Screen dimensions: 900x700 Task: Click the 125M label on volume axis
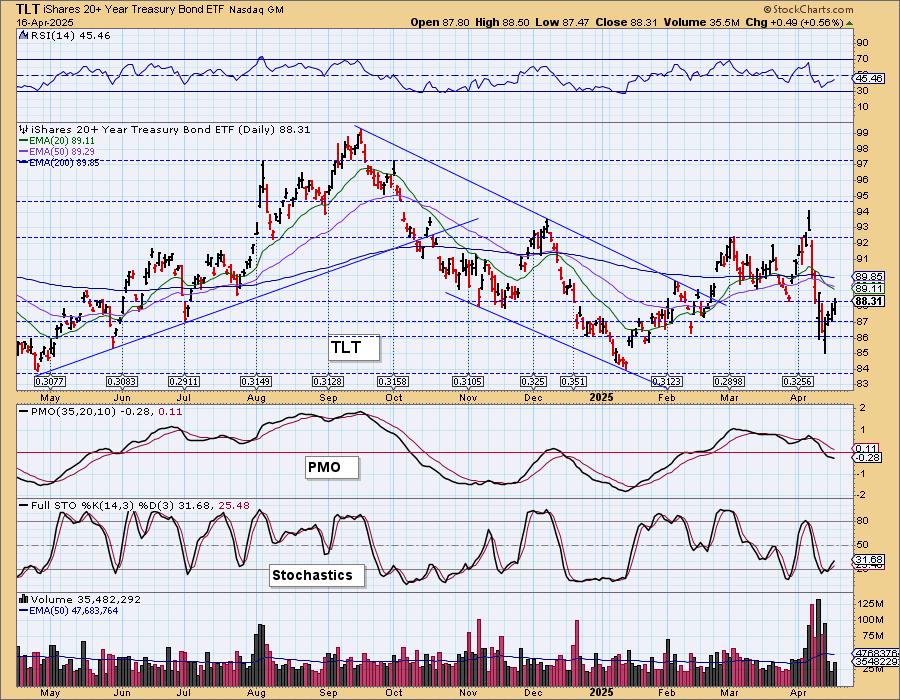[871, 604]
